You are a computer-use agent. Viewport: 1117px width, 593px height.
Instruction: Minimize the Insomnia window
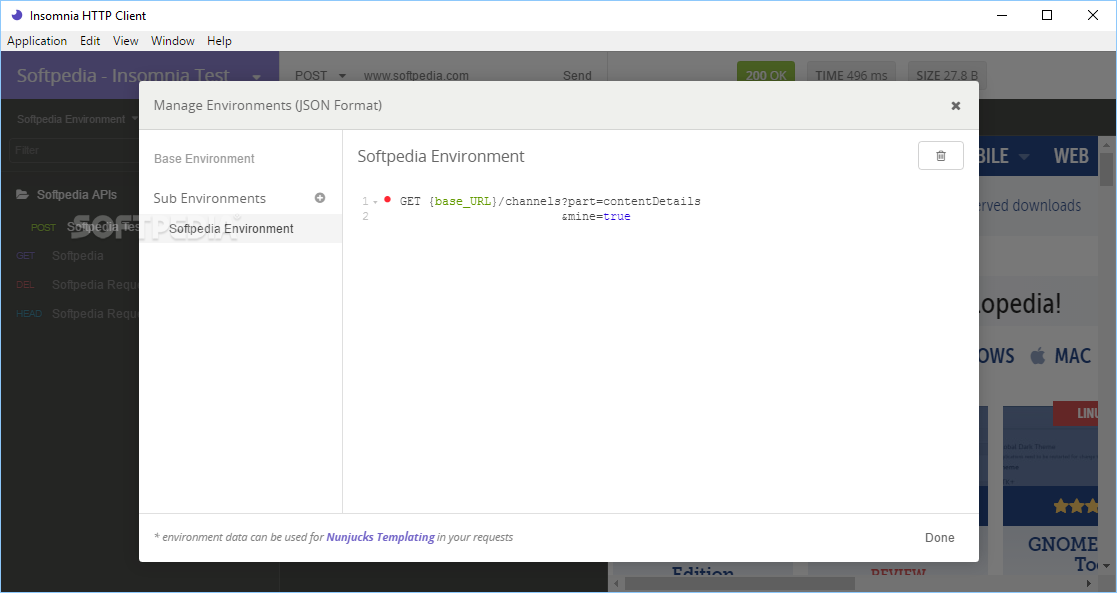click(x=1002, y=15)
